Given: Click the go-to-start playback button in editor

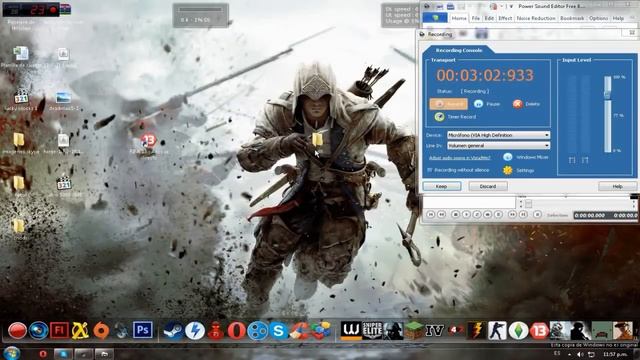Looking at the screenshot, I should pyautogui.click(x=430, y=214).
